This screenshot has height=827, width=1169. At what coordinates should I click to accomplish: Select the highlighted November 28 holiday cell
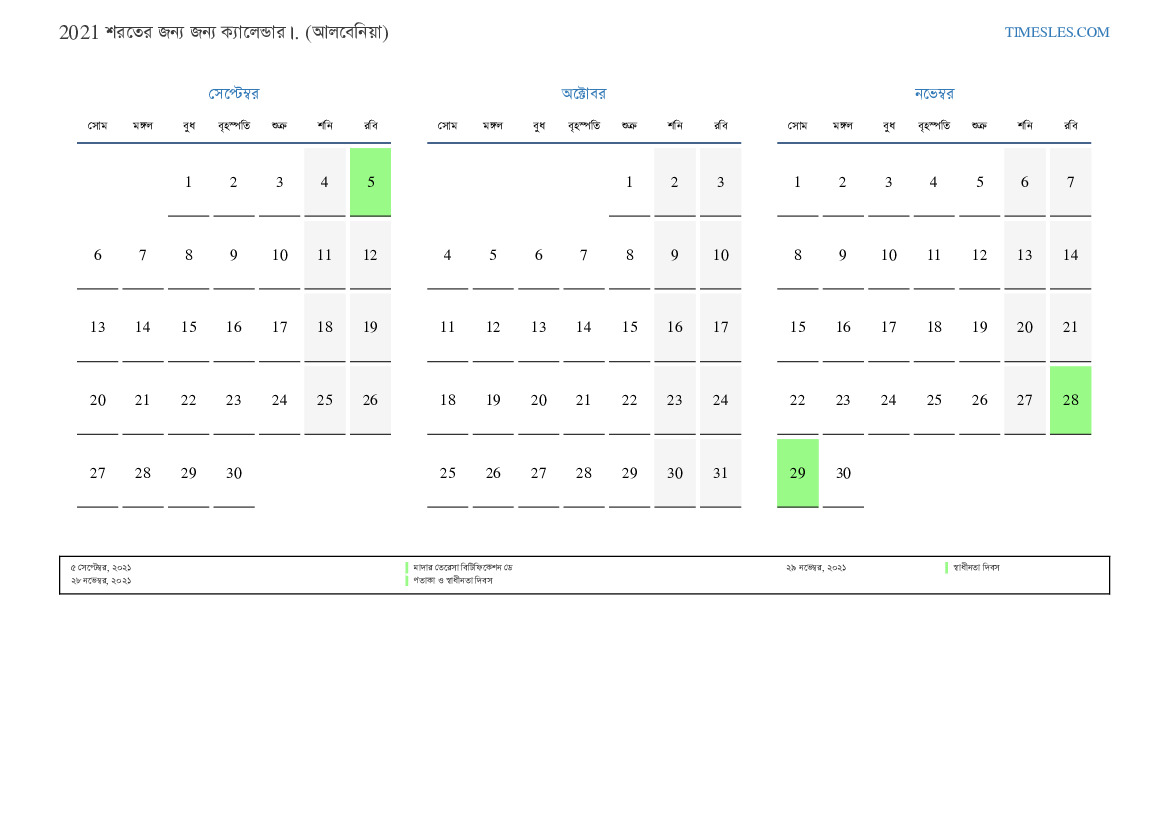1071,400
